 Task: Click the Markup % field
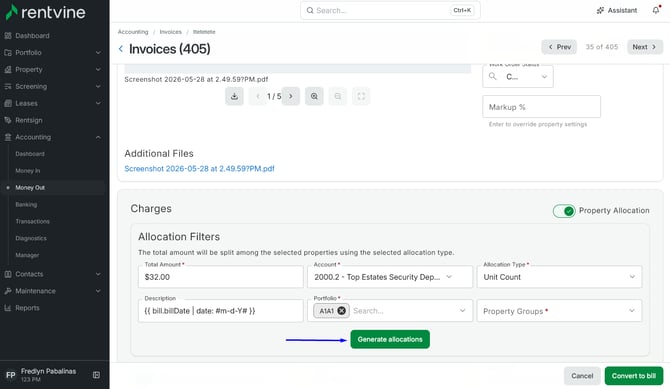click(541, 107)
